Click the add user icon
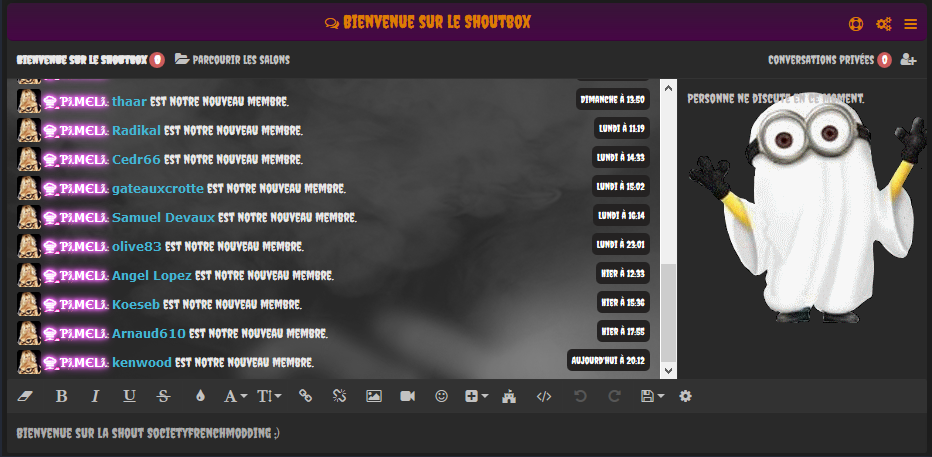The width and height of the screenshot is (932, 457). (908, 59)
